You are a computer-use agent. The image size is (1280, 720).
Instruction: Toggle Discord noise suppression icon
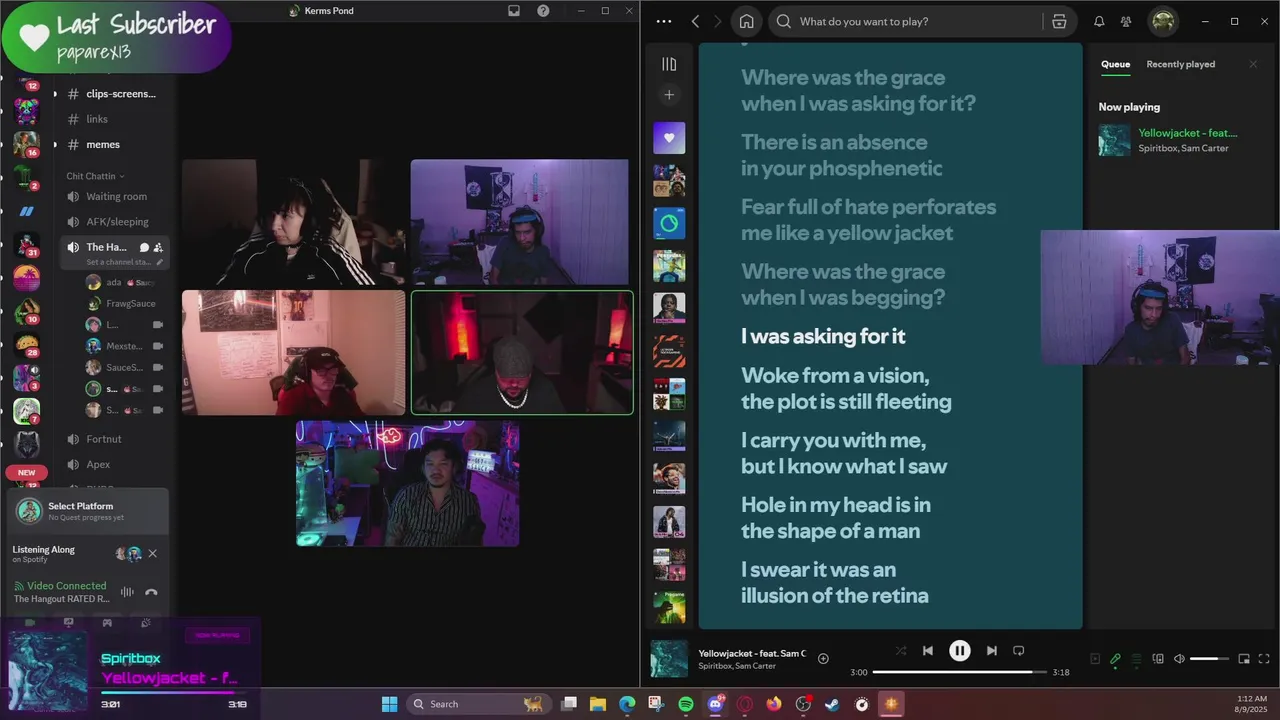coord(127,592)
